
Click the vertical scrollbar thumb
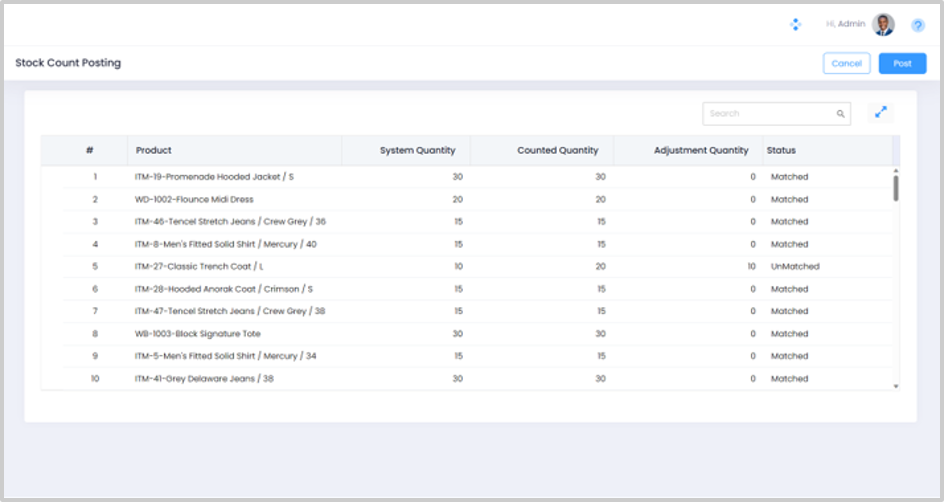tap(895, 188)
